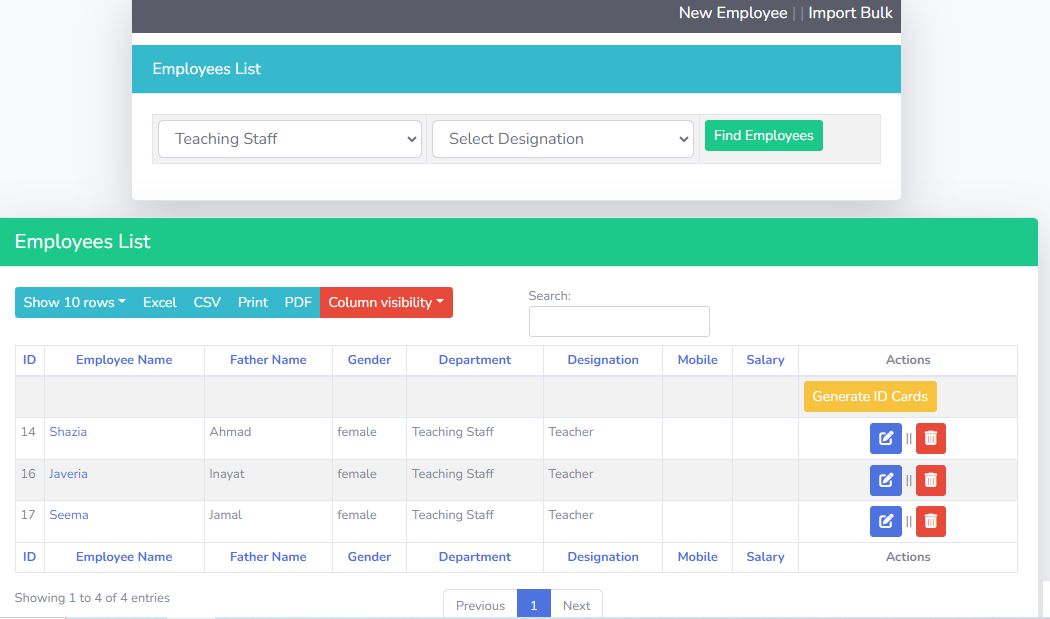This screenshot has height=619, width=1050.
Task: Delete employee Javeria with trash icon
Action: tap(930, 480)
